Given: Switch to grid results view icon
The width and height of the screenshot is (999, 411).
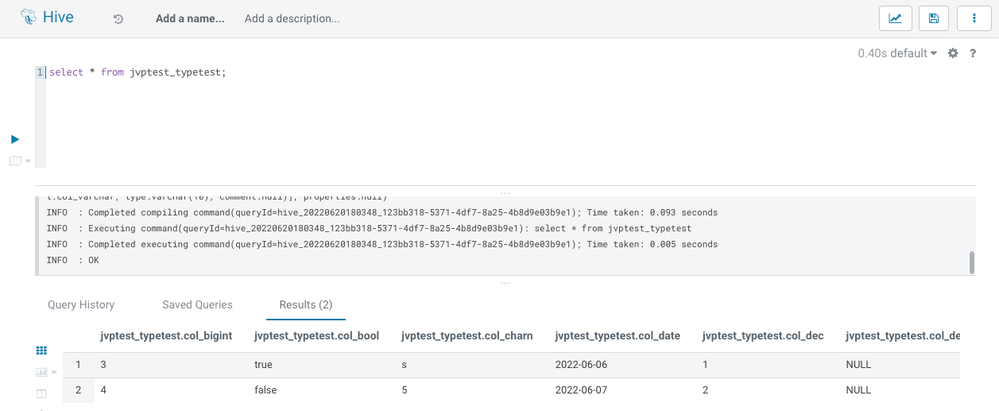Looking at the screenshot, I should coord(41,350).
